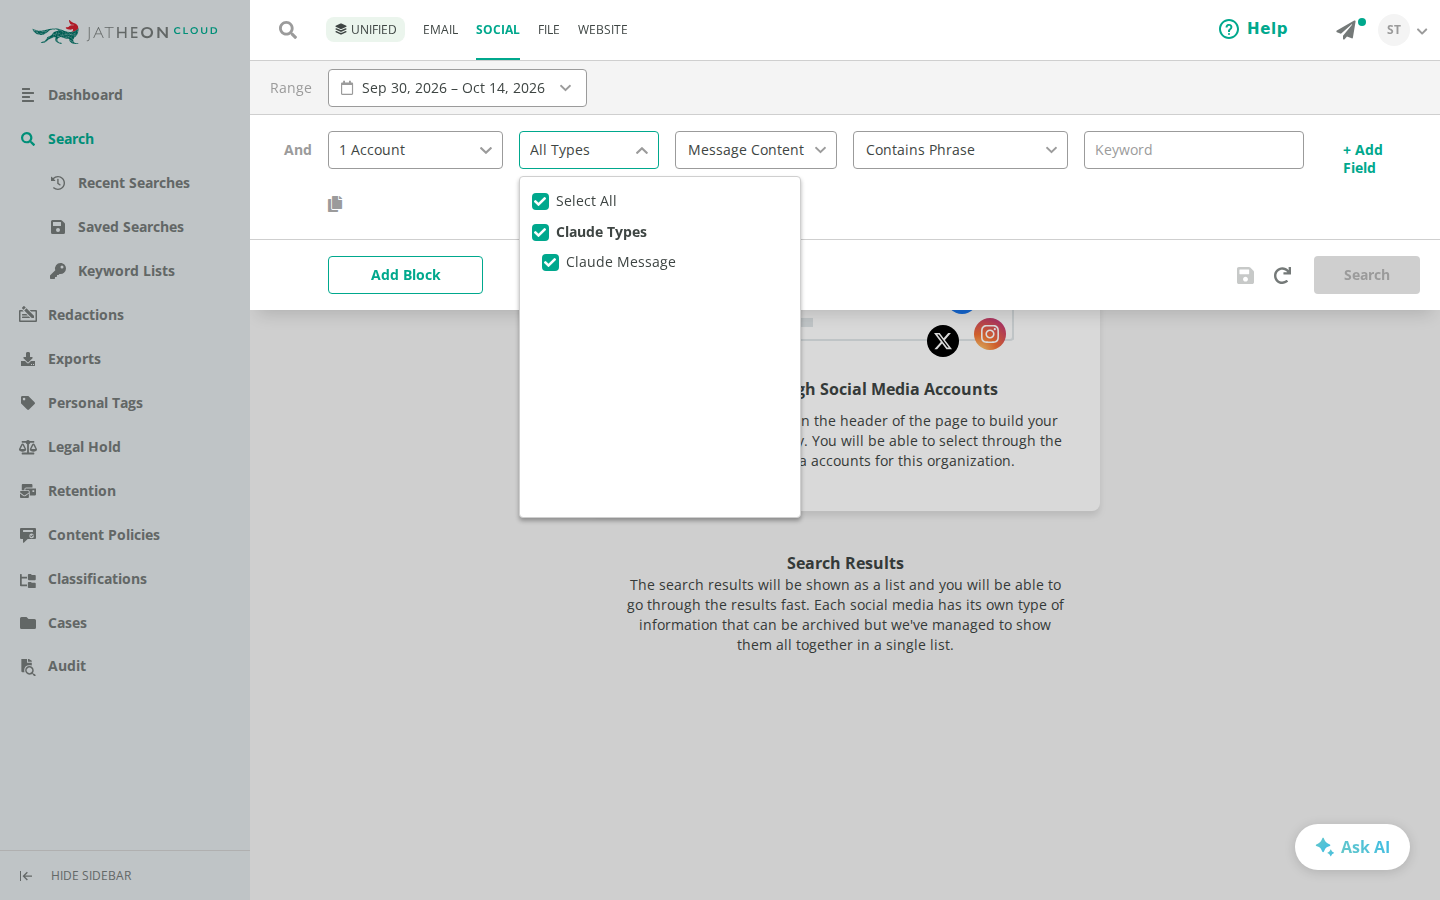This screenshot has width=1440, height=900.
Task: Click the ST user avatar
Action: point(1393,30)
